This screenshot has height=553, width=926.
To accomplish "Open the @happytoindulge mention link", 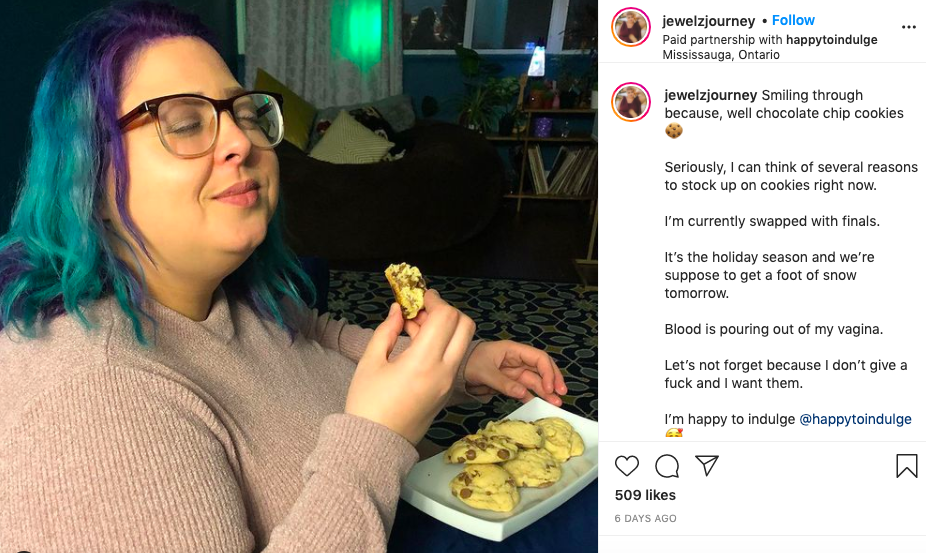I will pos(855,419).
